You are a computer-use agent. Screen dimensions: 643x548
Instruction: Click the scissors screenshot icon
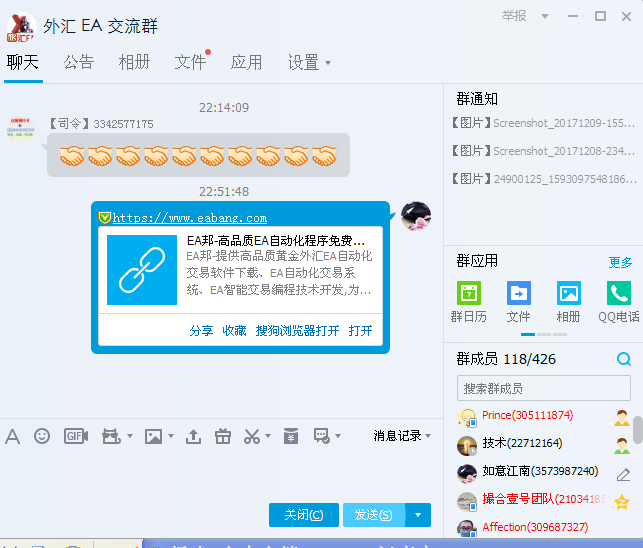pos(252,436)
